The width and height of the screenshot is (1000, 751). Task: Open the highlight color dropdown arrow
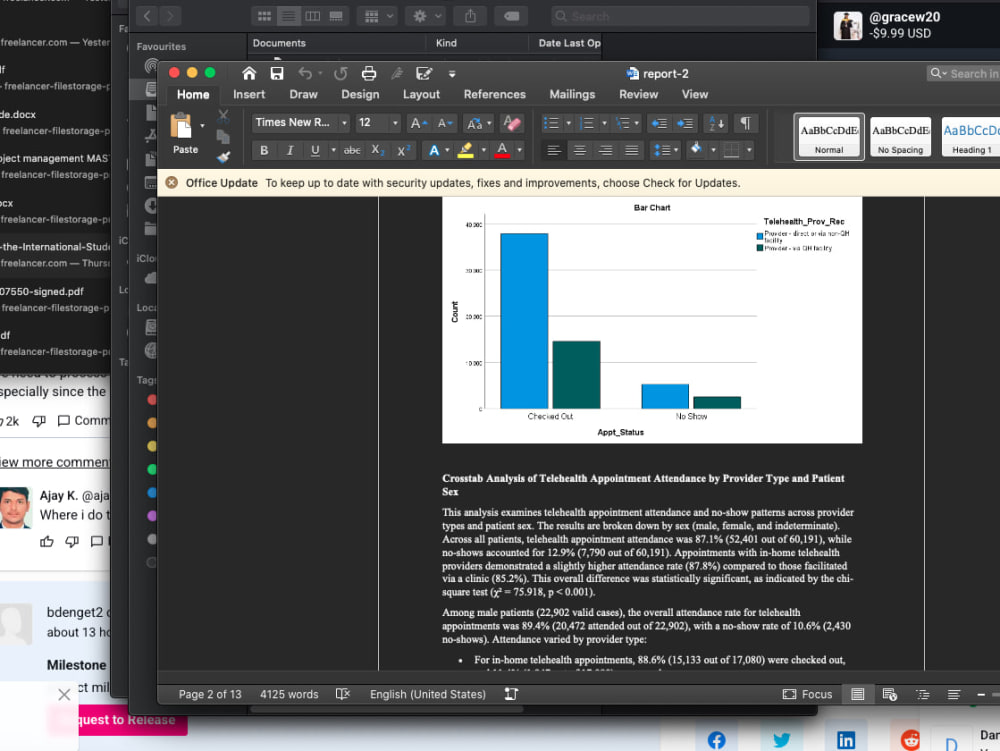[x=483, y=150]
